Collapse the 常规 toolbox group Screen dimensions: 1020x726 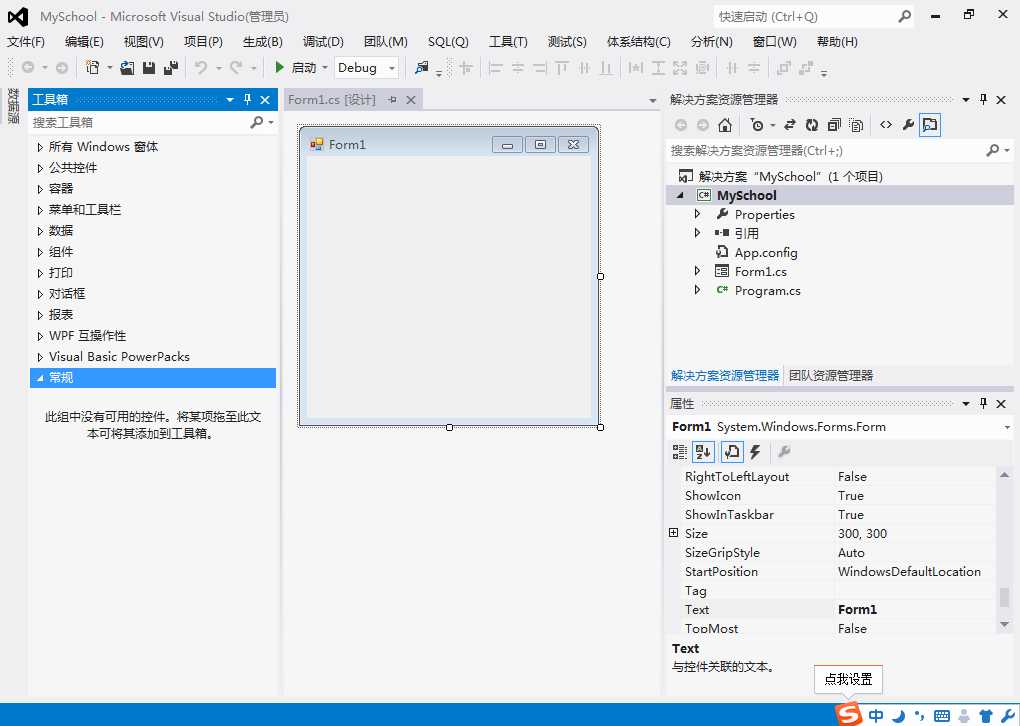[x=40, y=378]
